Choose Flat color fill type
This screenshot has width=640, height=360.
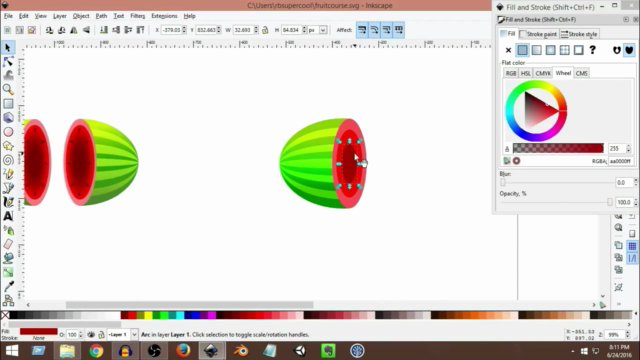[522, 50]
